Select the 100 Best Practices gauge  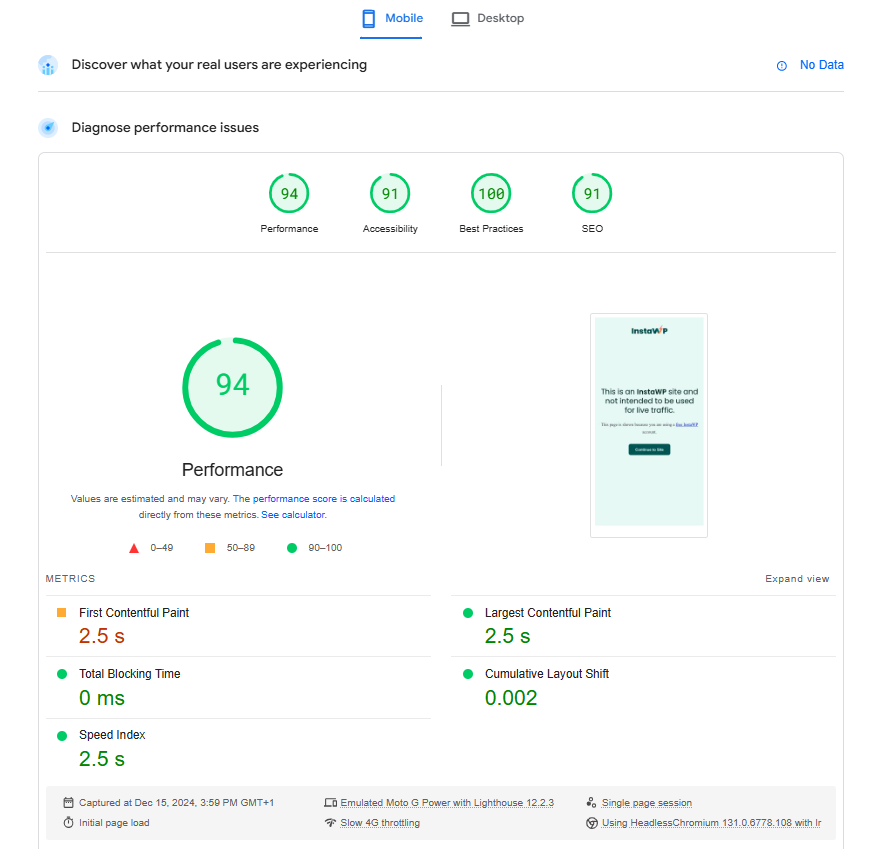[x=491, y=193]
